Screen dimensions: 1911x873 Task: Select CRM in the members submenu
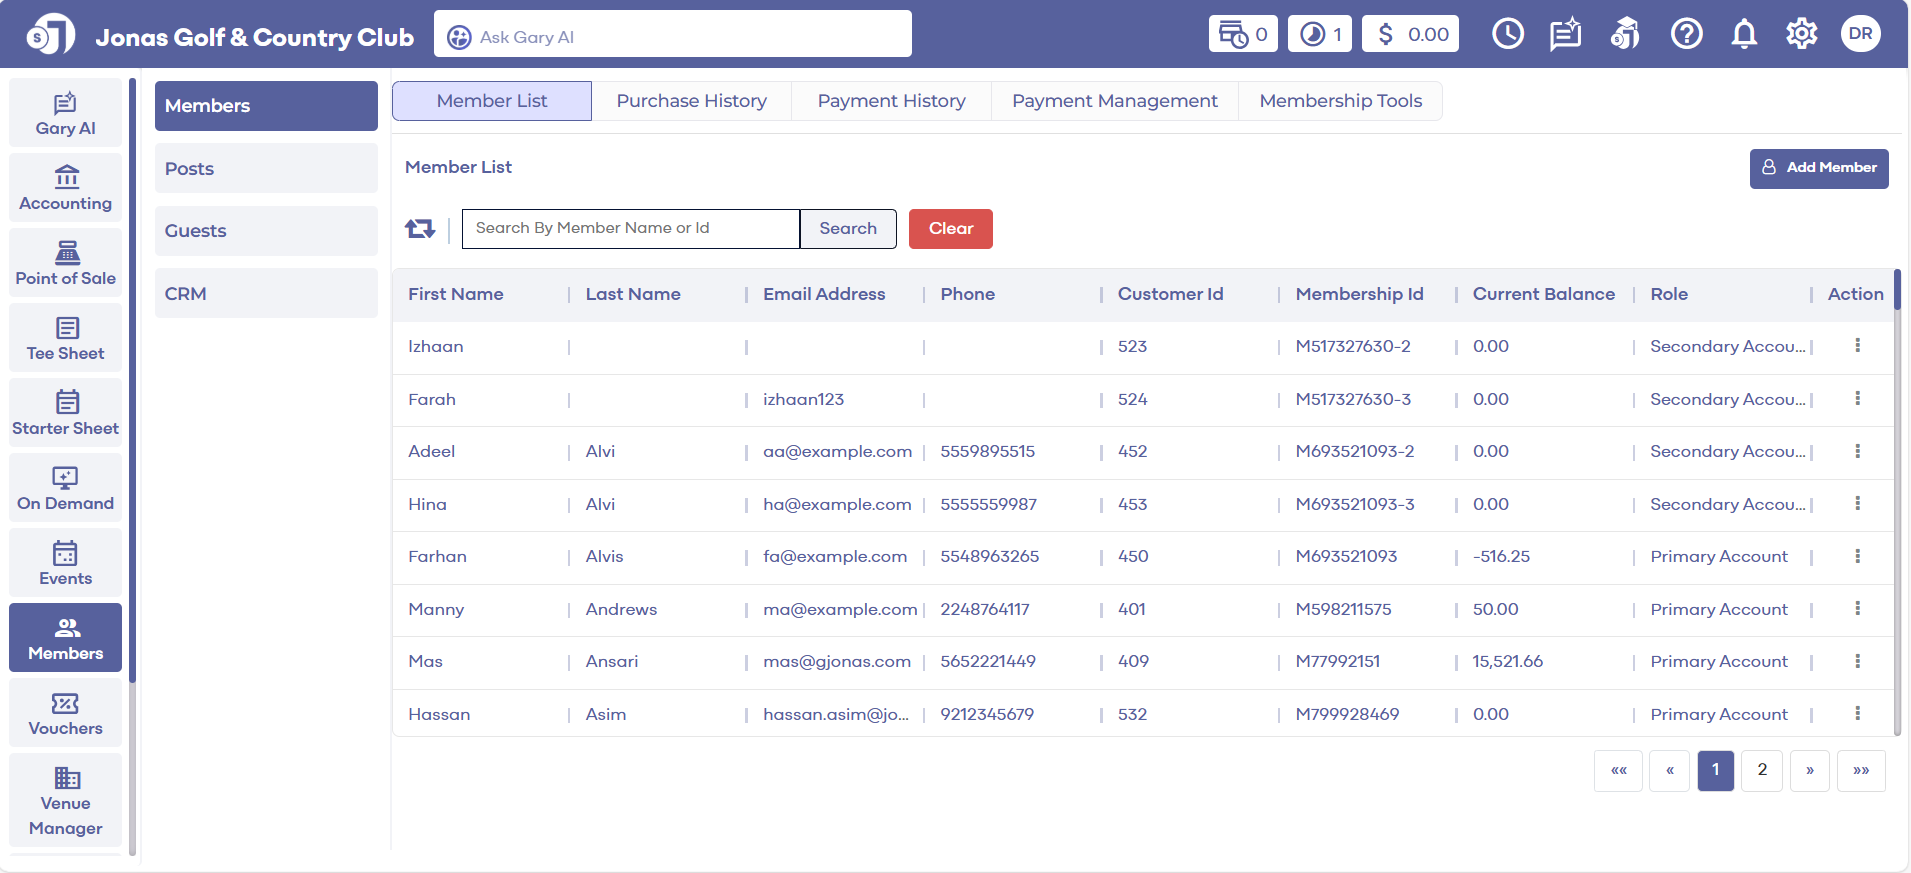click(x=266, y=294)
